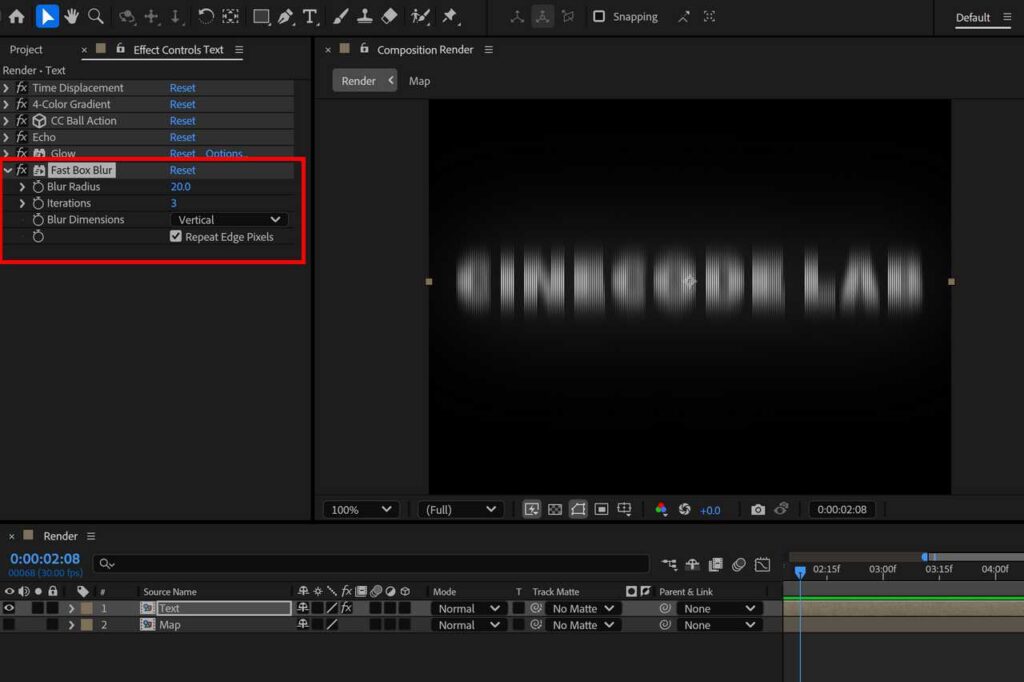Hide the Text layer with its eye icon
This screenshot has width=1024, height=682.
click(9, 608)
